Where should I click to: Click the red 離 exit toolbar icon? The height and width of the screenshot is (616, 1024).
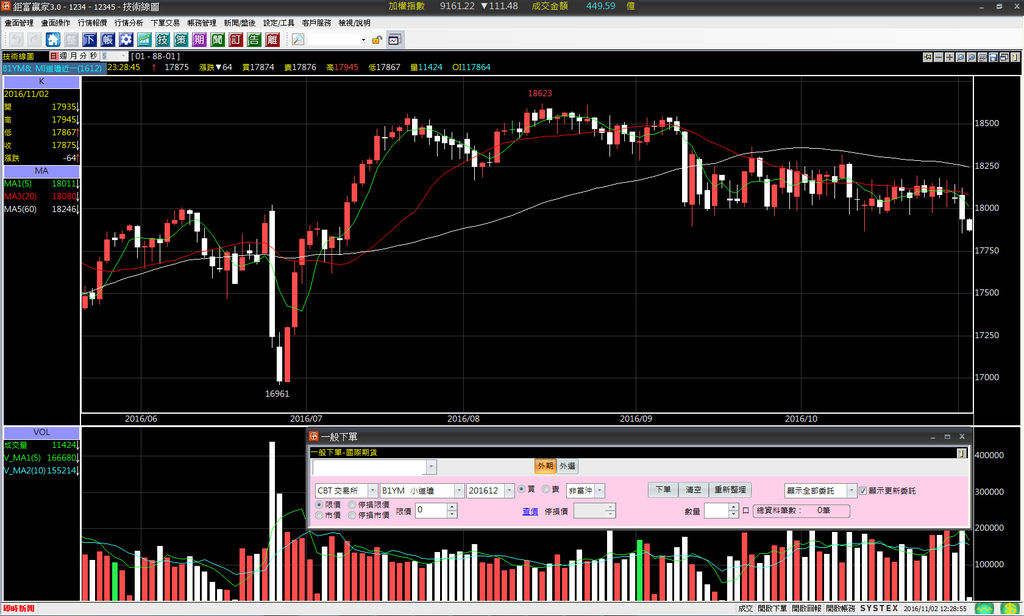click(272, 40)
